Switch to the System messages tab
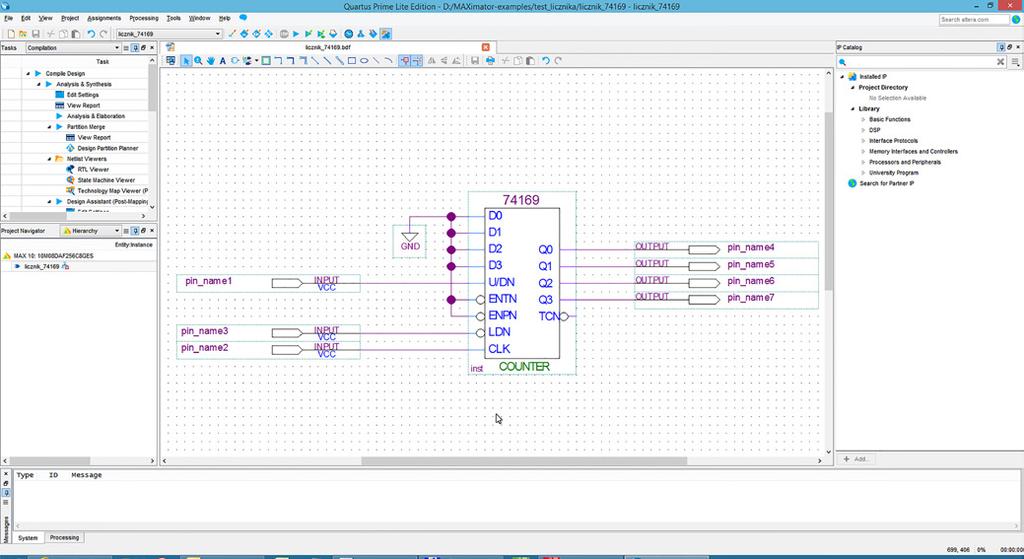This screenshot has height=559, width=1024. pos(27,537)
